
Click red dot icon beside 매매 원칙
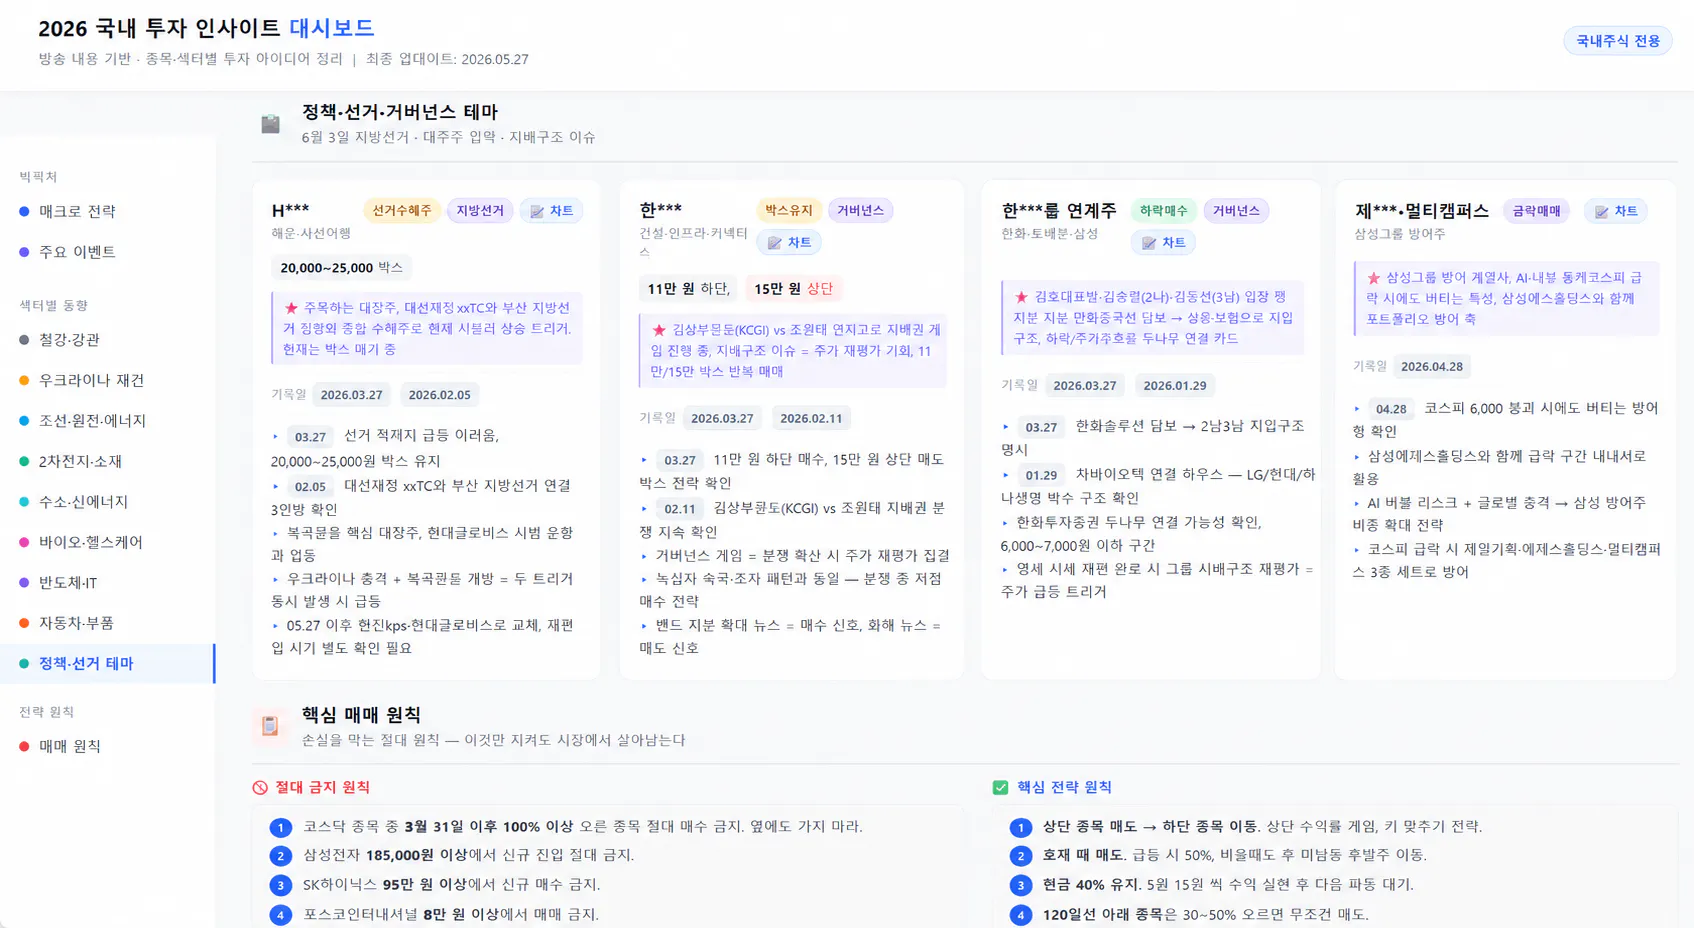(x=24, y=746)
